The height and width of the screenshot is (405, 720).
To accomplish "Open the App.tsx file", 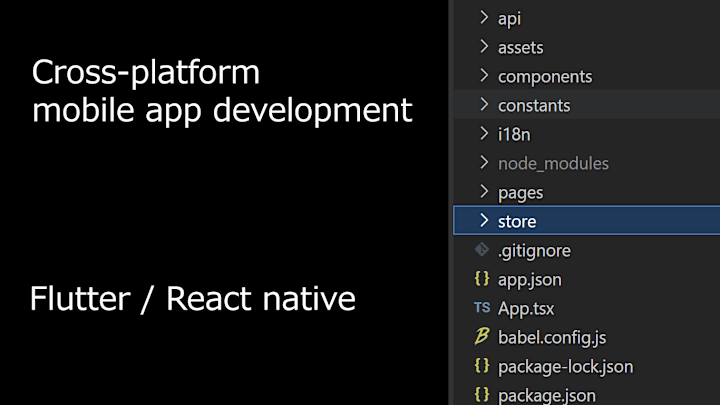I will [x=526, y=309].
